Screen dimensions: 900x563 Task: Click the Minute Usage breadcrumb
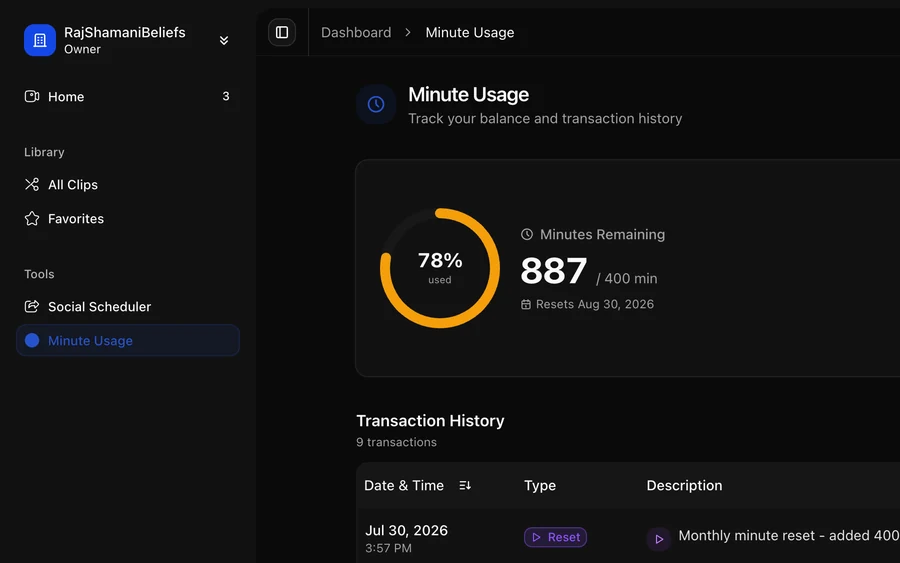pyautogui.click(x=470, y=33)
